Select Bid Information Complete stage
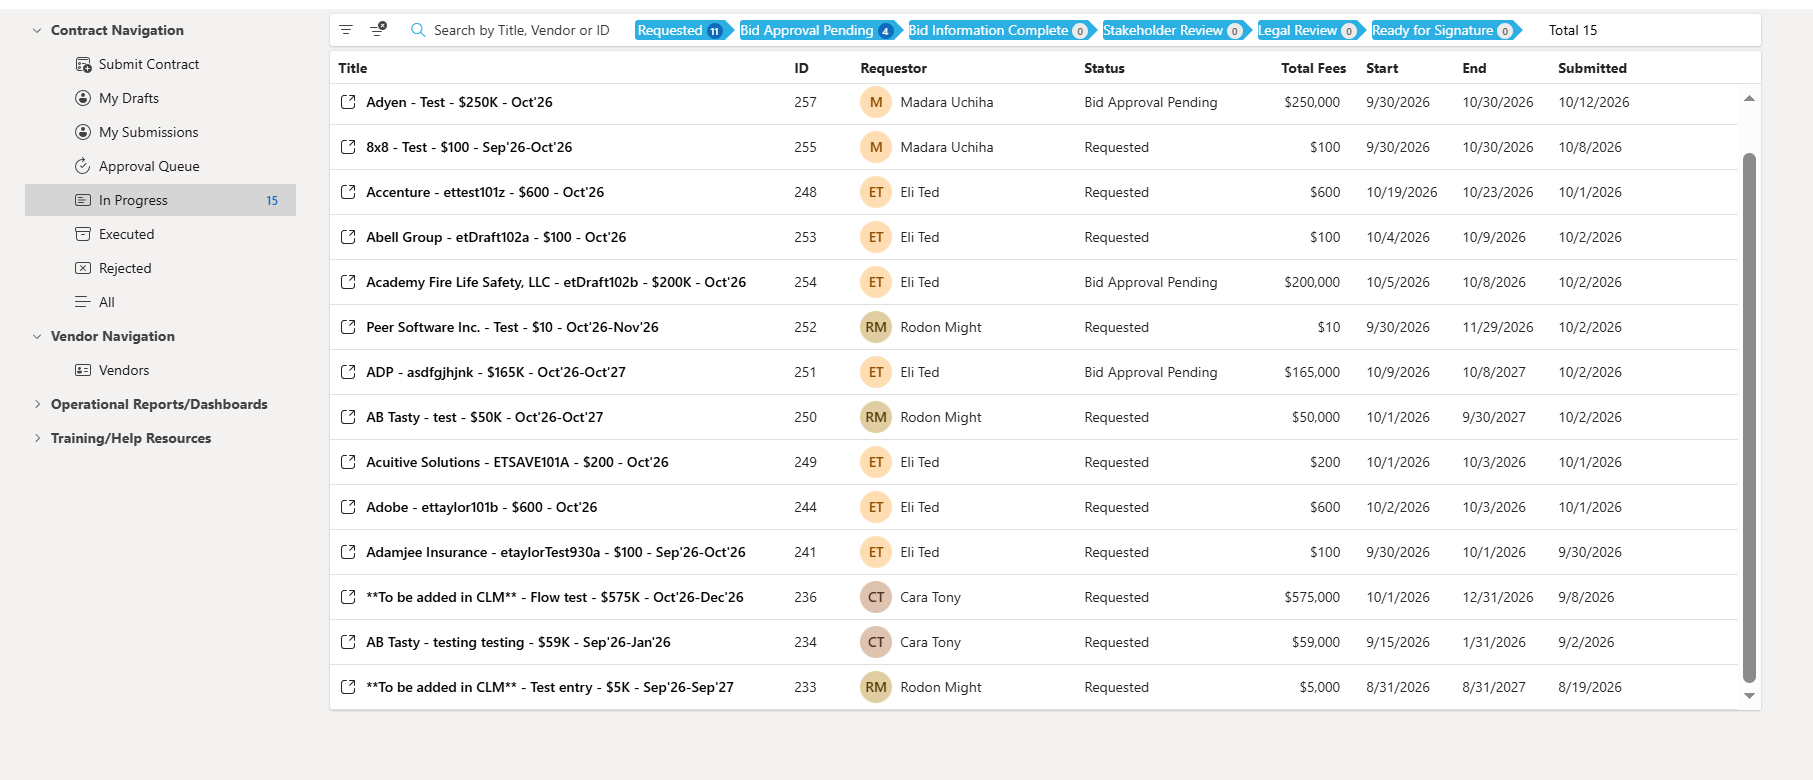 point(1001,30)
